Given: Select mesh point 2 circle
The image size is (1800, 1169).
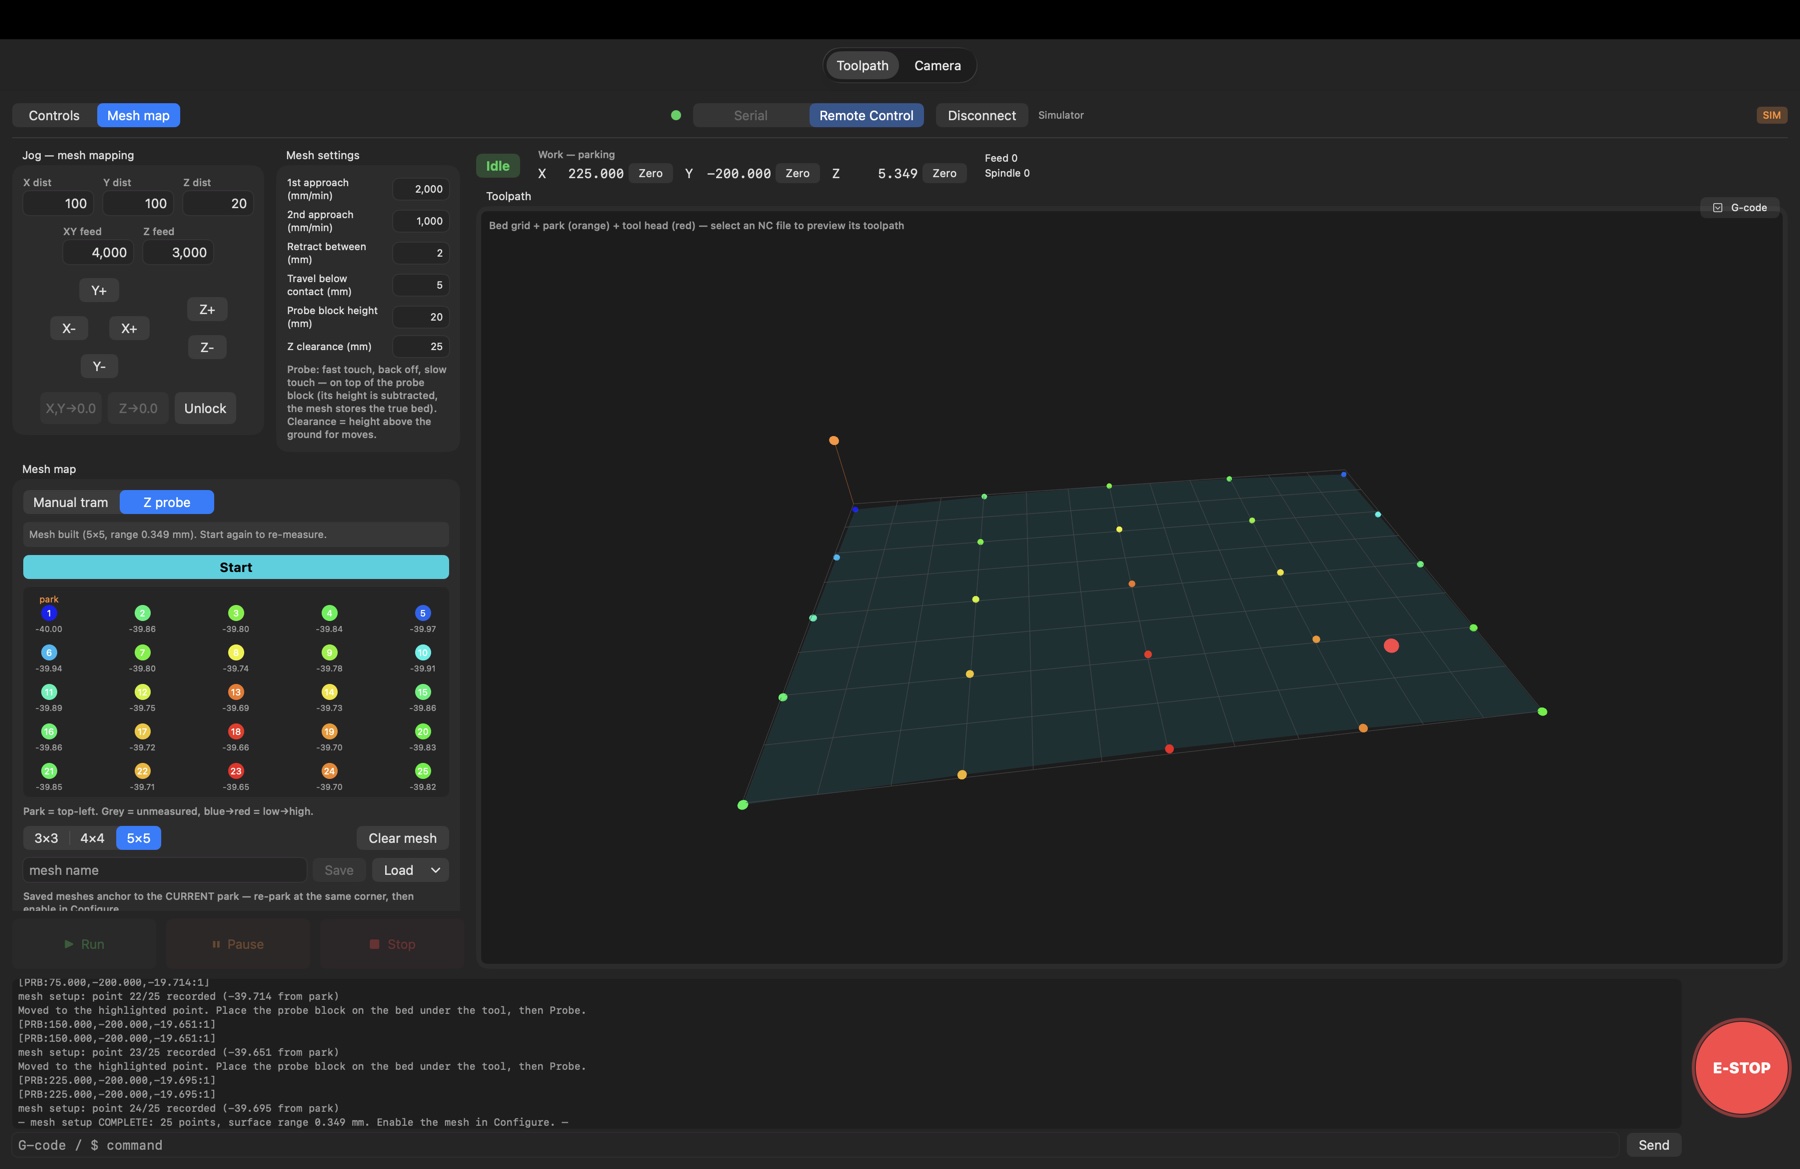Looking at the screenshot, I should pos(142,613).
